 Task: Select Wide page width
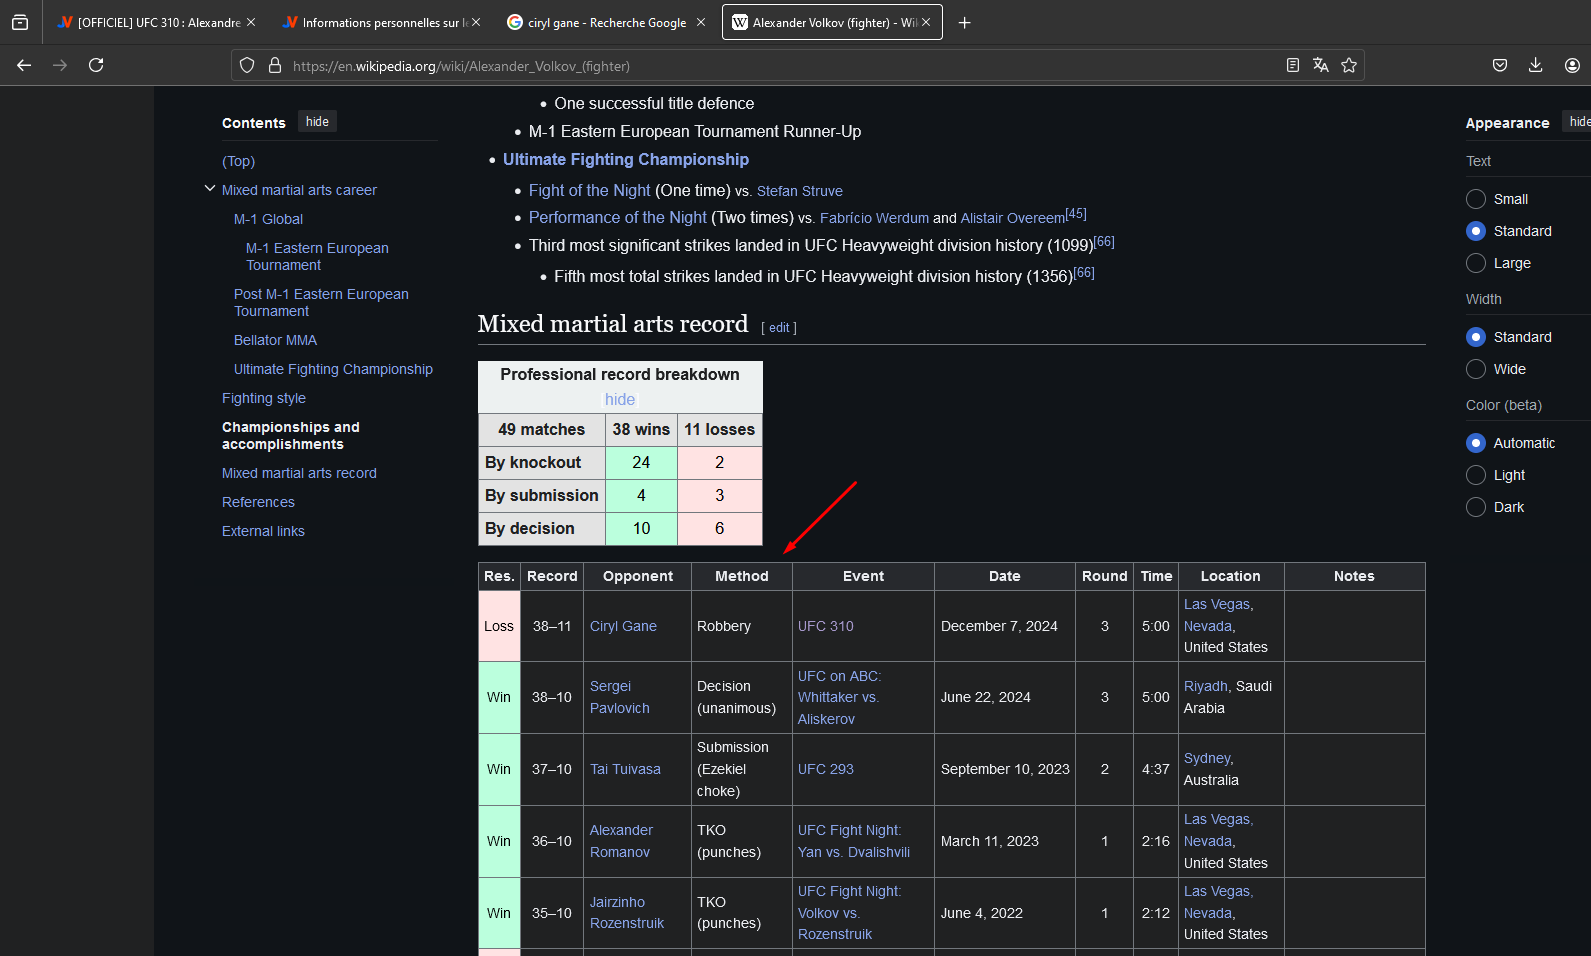[1476, 369]
